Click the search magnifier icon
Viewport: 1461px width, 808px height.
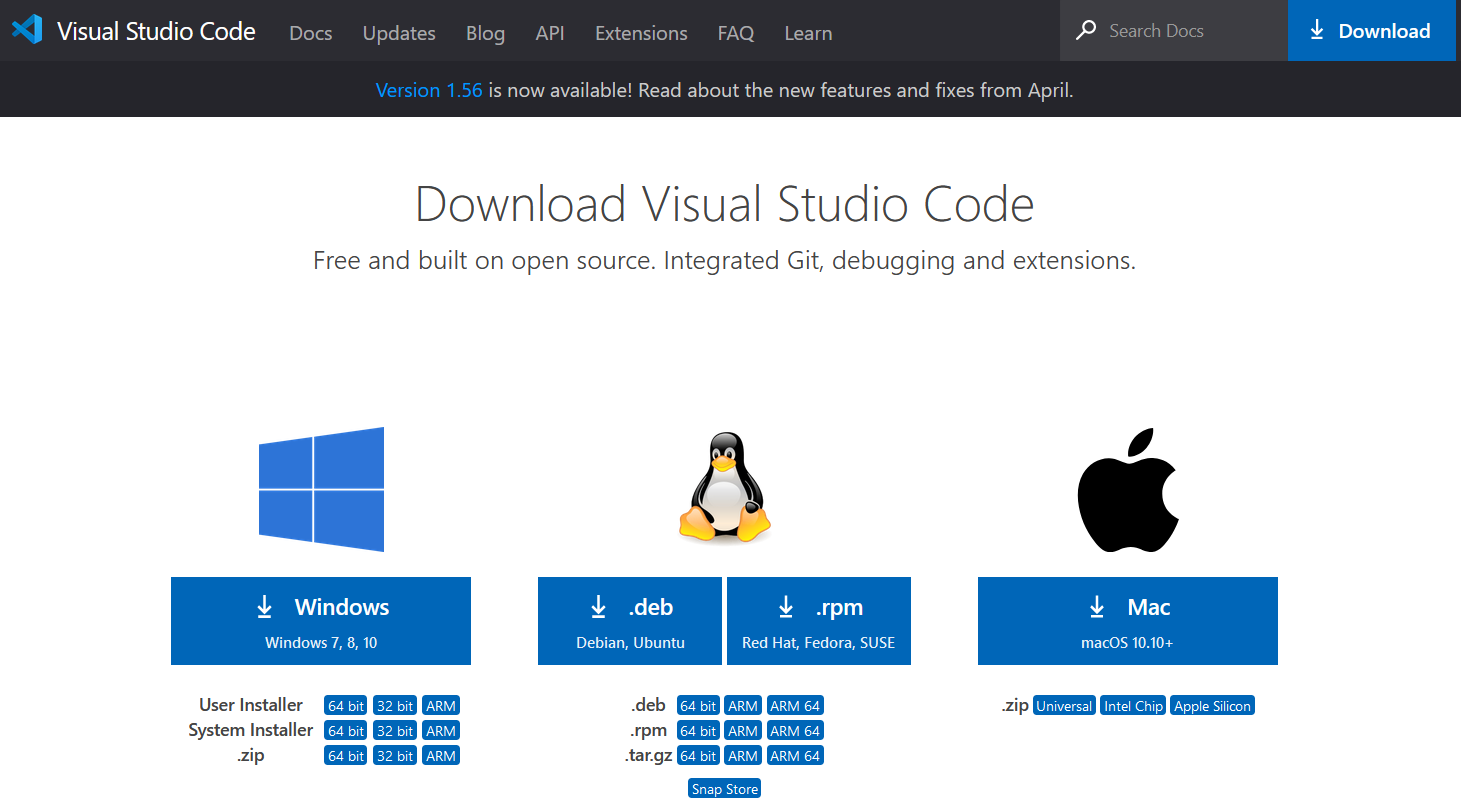tap(1086, 30)
